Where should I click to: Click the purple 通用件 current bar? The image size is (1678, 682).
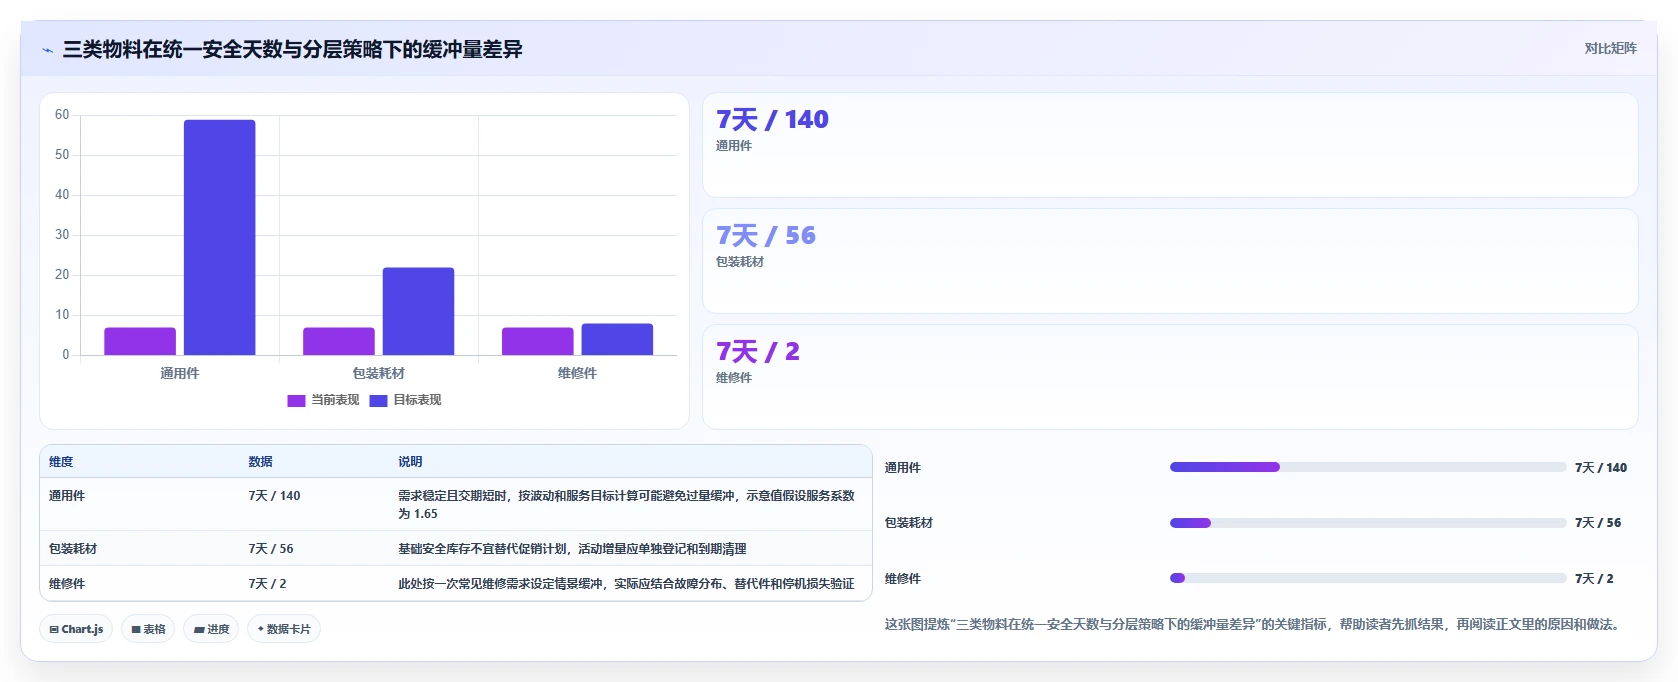click(x=140, y=341)
